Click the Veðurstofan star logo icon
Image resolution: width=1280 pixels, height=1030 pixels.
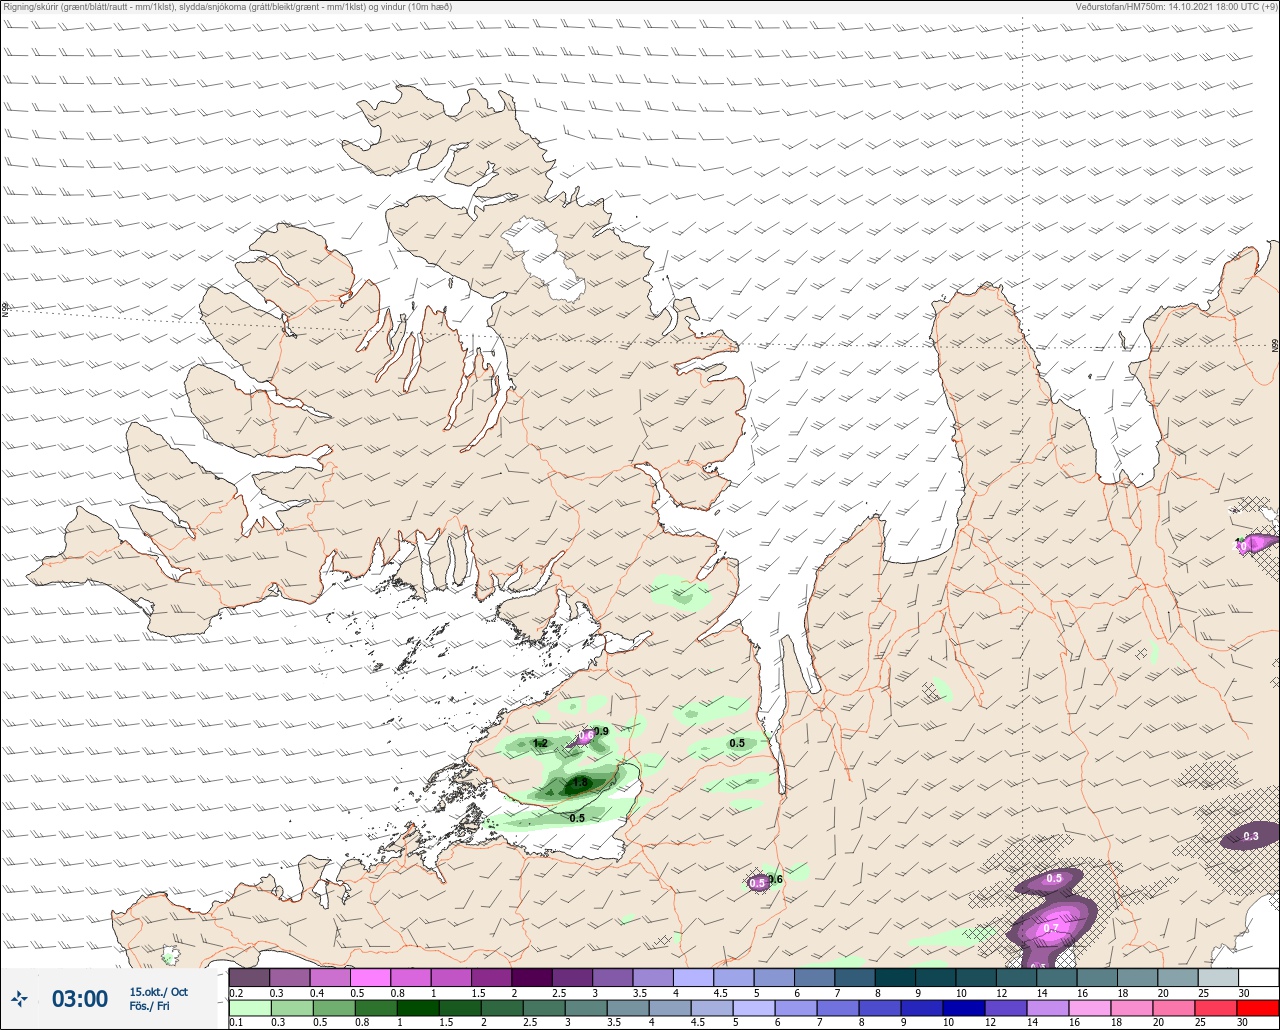[x=19, y=998]
